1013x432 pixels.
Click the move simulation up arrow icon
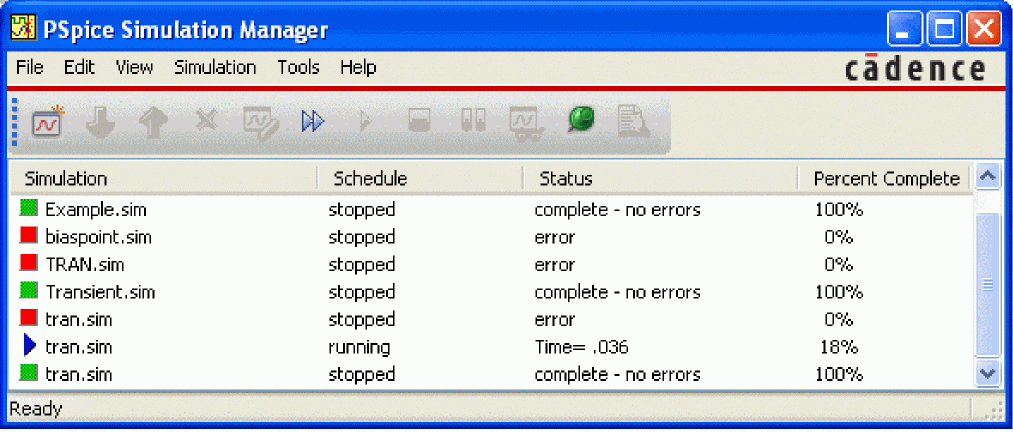[152, 121]
